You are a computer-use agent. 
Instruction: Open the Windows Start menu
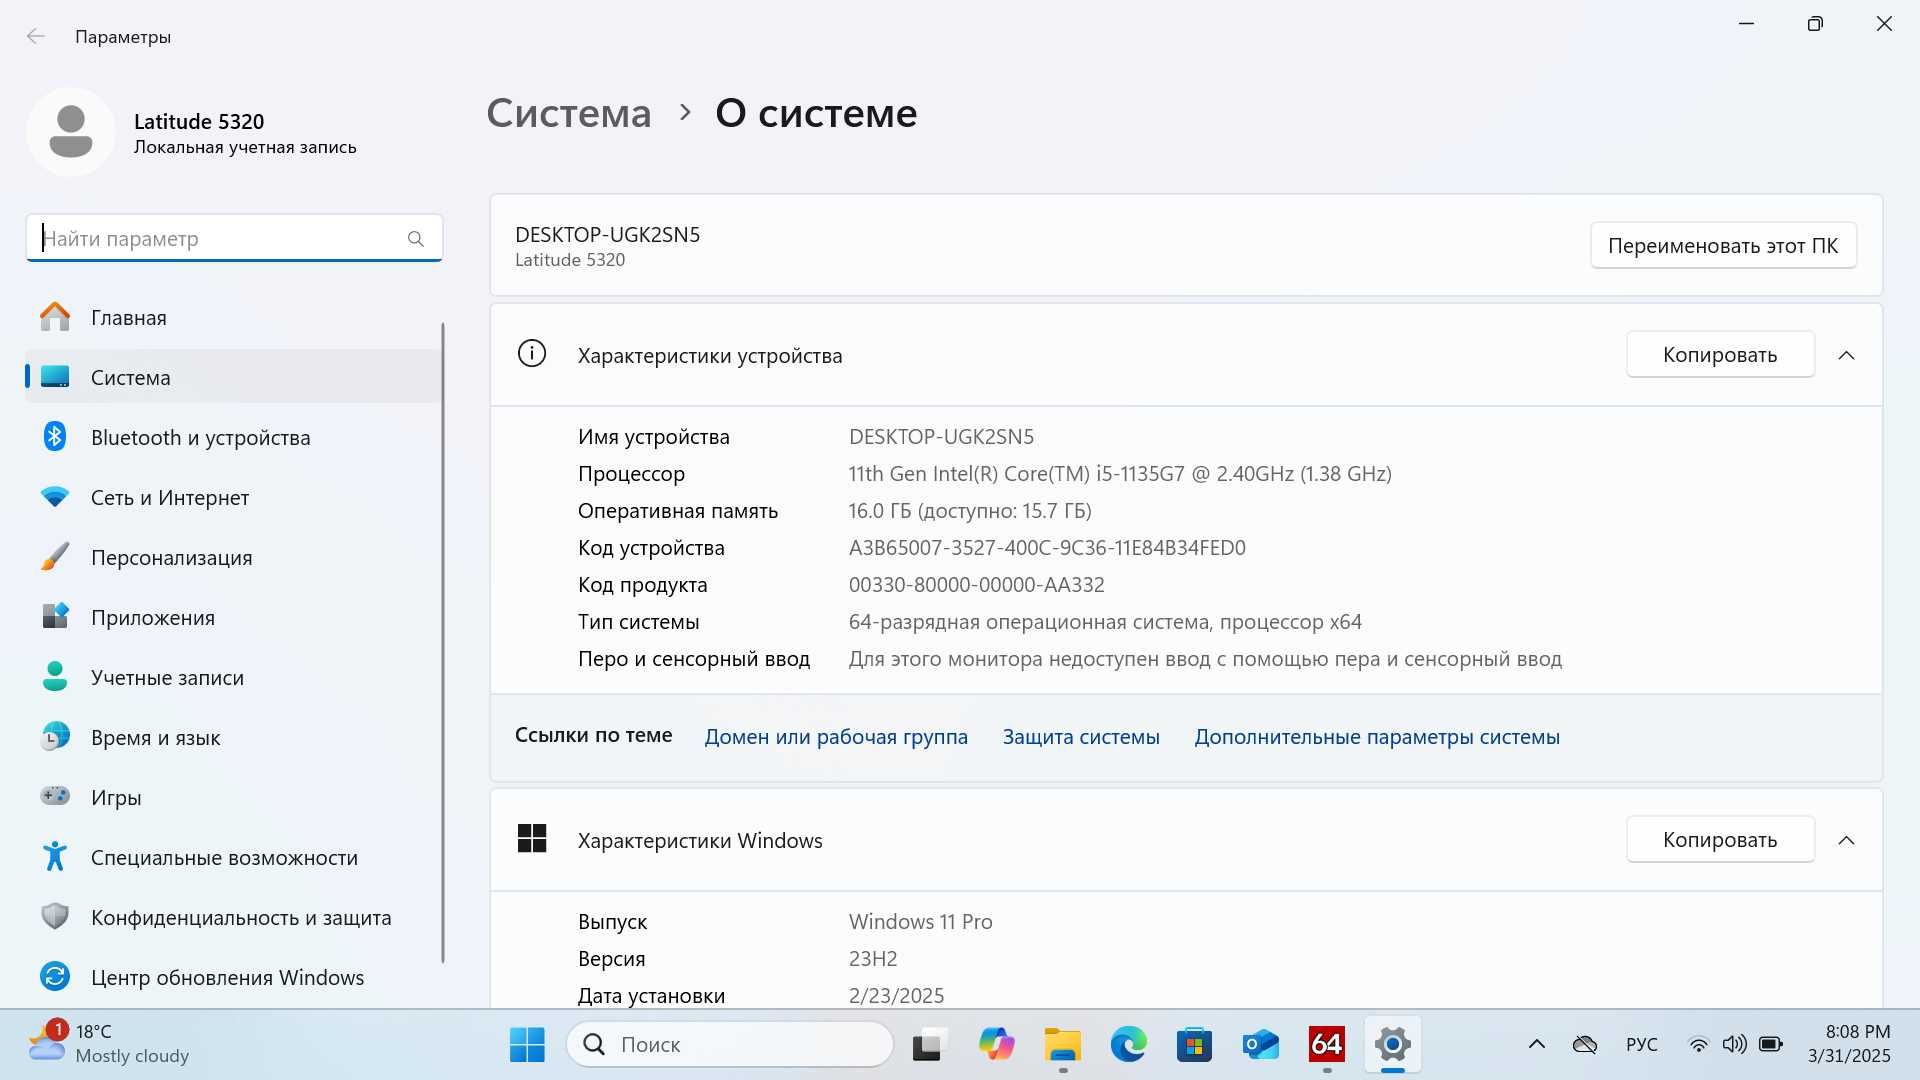tap(527, 1045)
